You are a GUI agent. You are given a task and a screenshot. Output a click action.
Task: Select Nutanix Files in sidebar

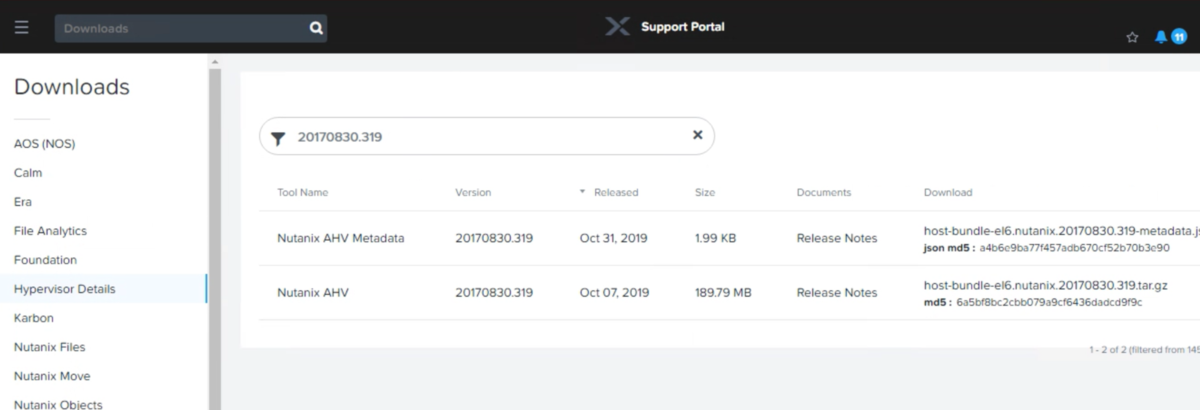49,347
